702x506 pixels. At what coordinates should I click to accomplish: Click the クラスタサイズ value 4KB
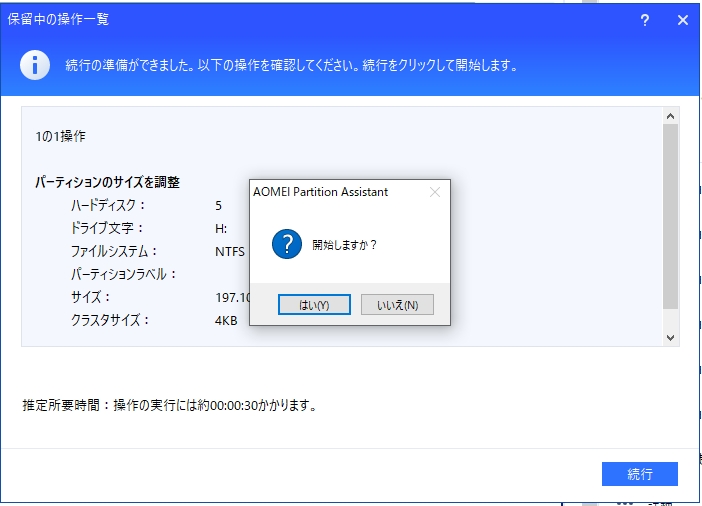point(226,321)
